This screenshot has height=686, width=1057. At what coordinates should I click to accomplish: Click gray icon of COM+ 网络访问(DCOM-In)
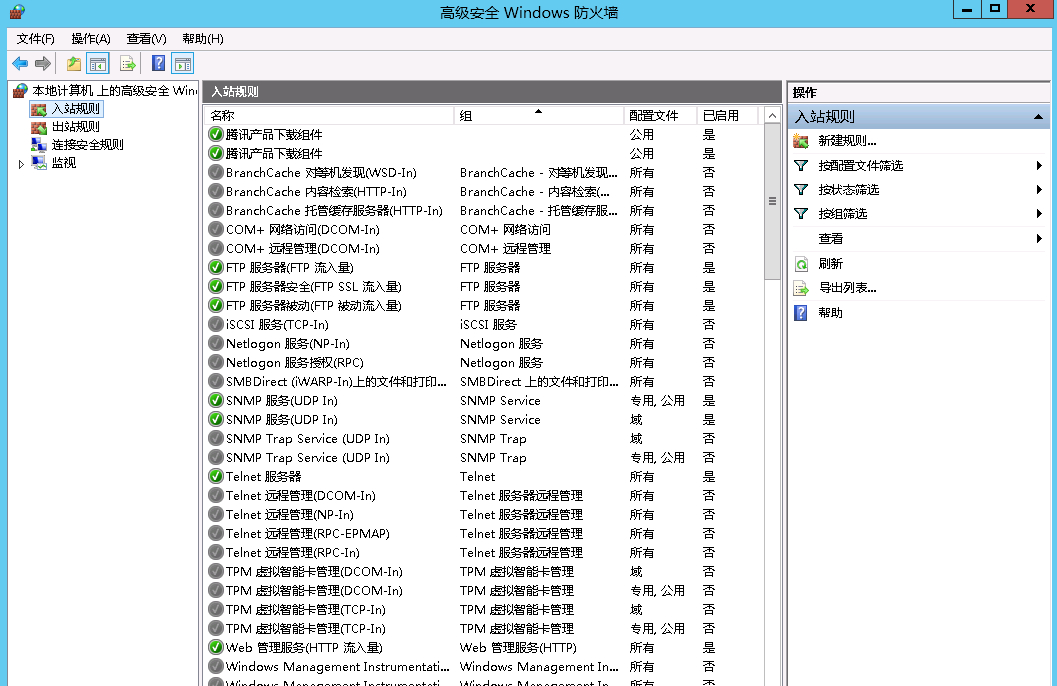click(x=216, y=230)
